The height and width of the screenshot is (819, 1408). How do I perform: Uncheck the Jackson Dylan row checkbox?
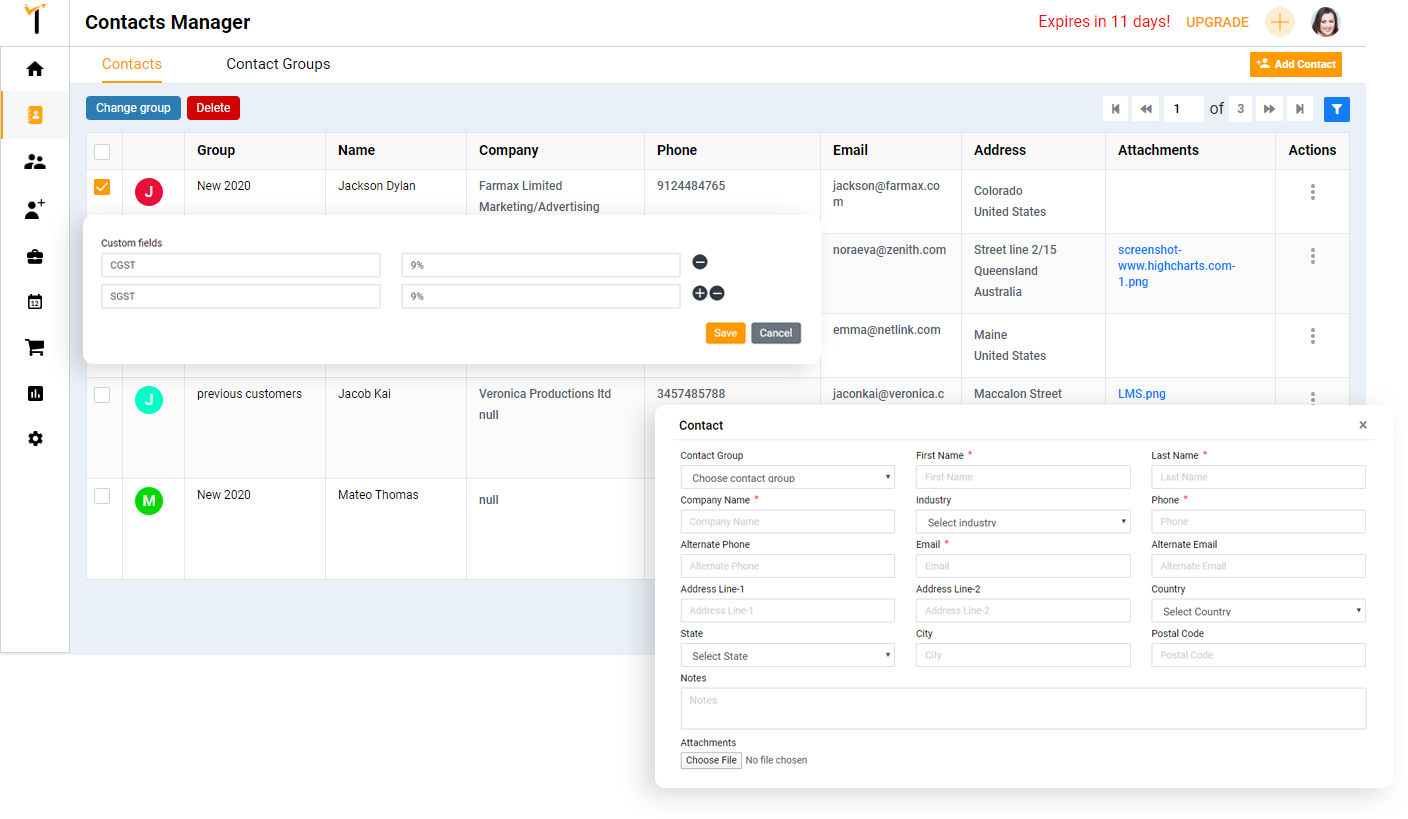point(102,187)
